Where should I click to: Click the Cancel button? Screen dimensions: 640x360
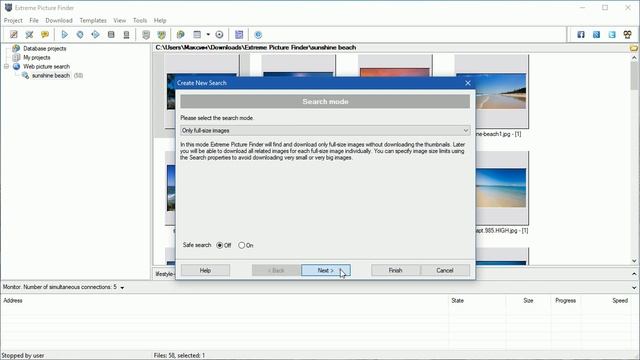click(x=445, y=270)
